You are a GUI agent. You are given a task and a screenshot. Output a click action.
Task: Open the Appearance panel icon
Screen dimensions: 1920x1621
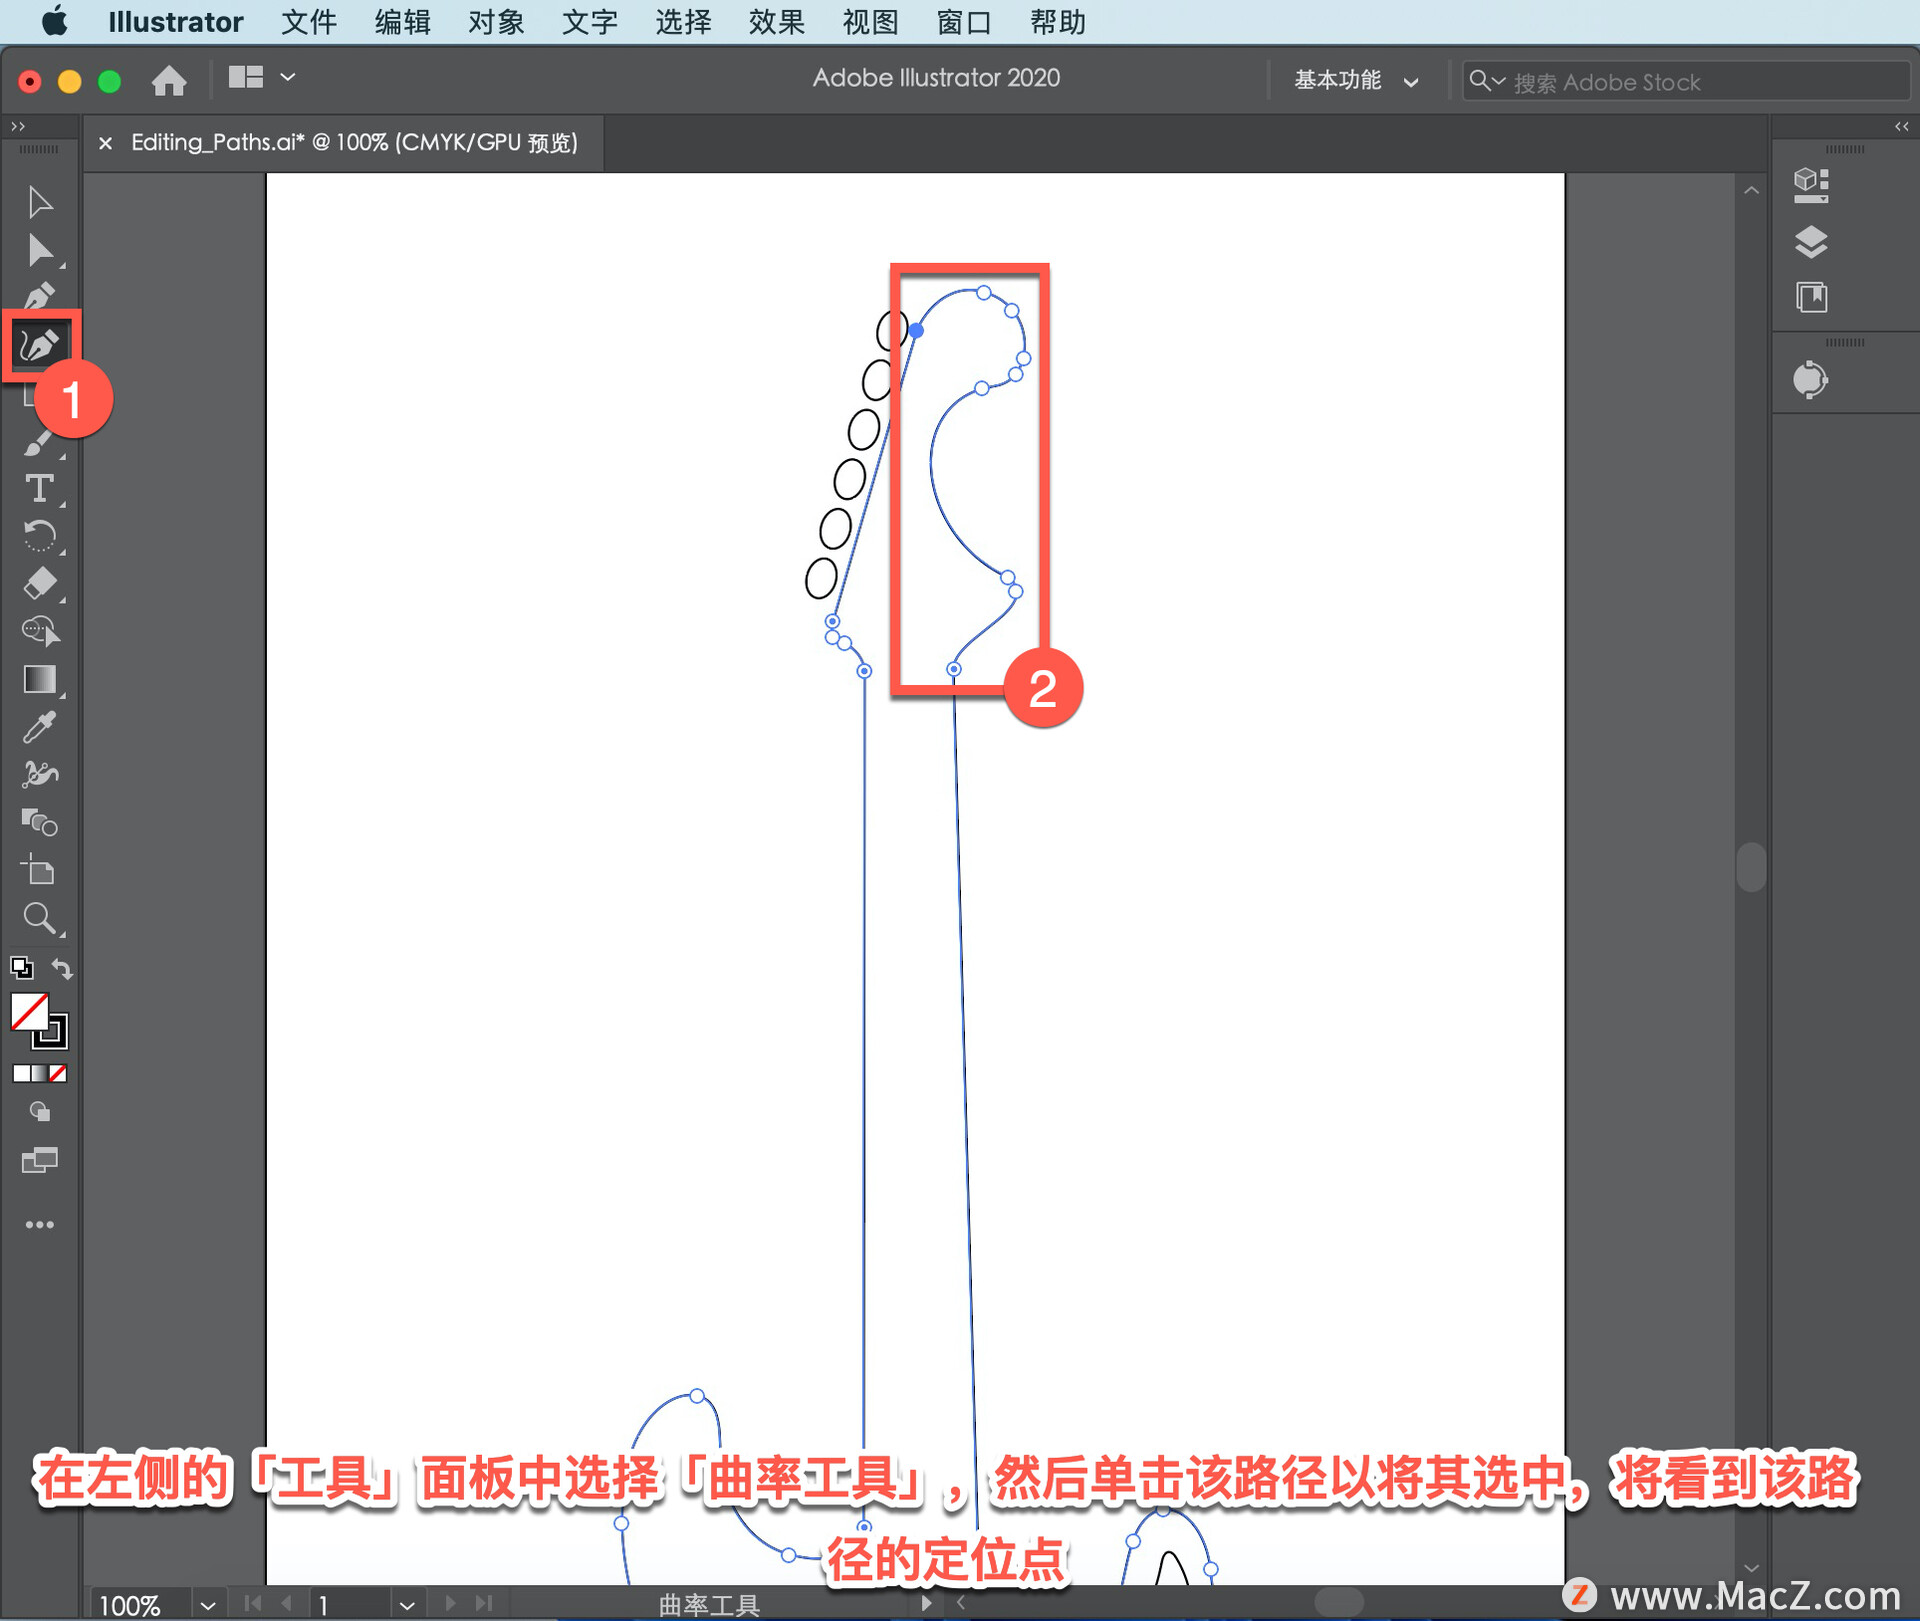pos(1810,380)
